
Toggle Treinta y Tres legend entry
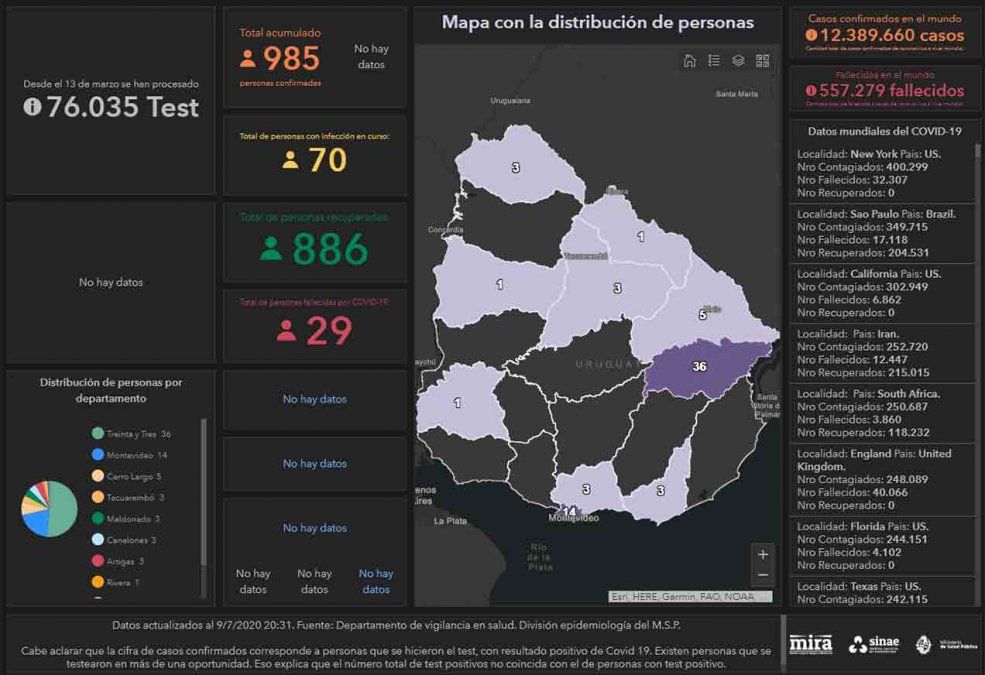click(x=132, y=434)
